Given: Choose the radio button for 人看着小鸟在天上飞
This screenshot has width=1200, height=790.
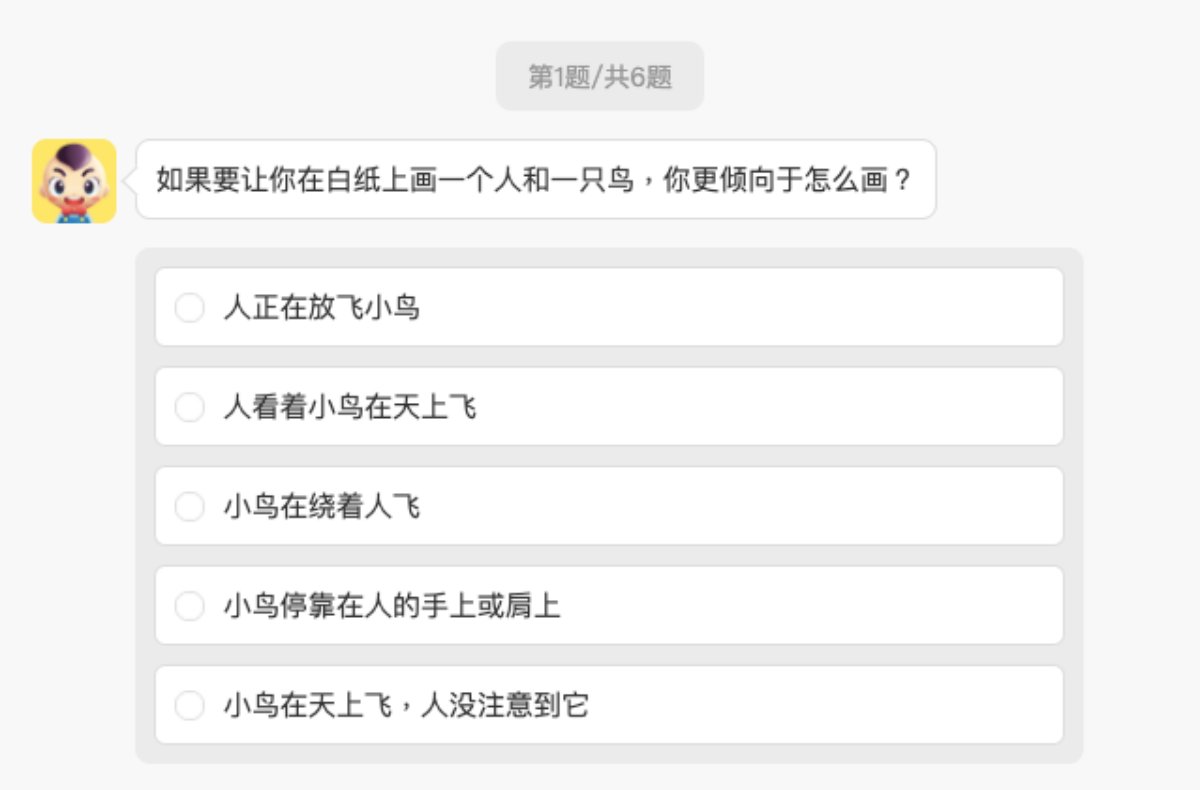Looking at the screenshot, I should point(189,407).
